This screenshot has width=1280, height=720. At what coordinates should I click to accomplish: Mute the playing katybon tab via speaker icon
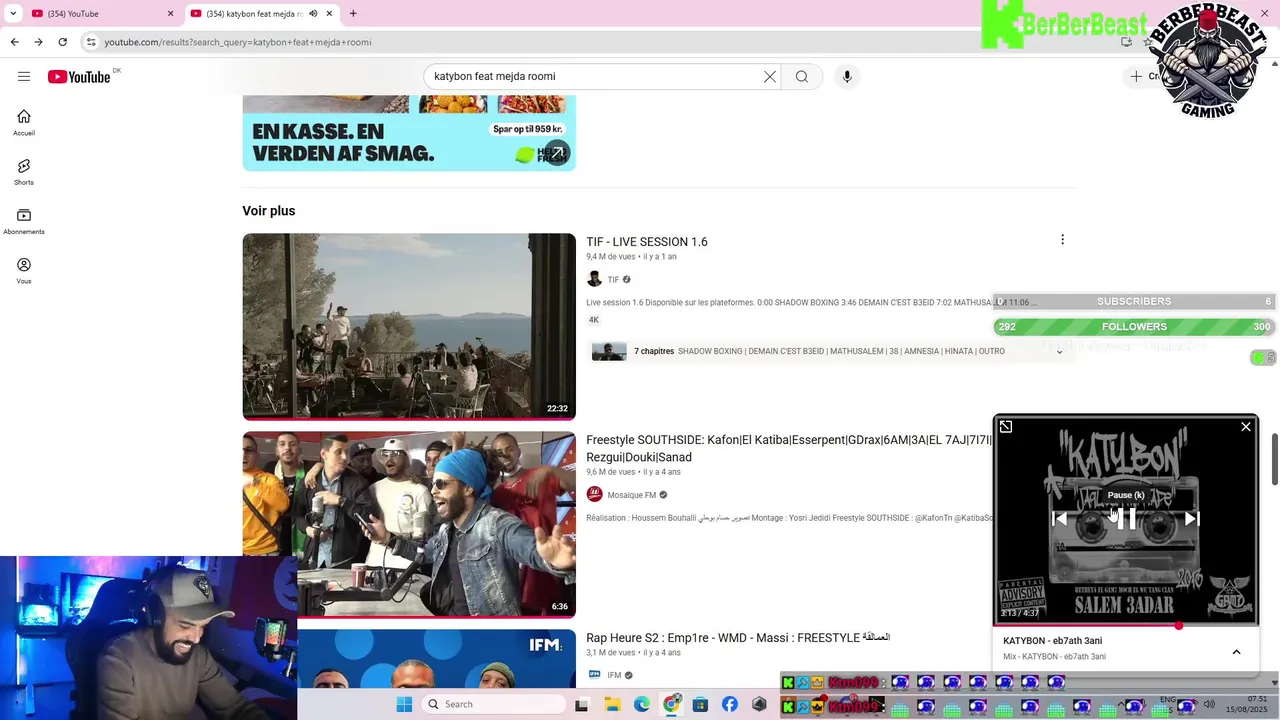[313, 13]
